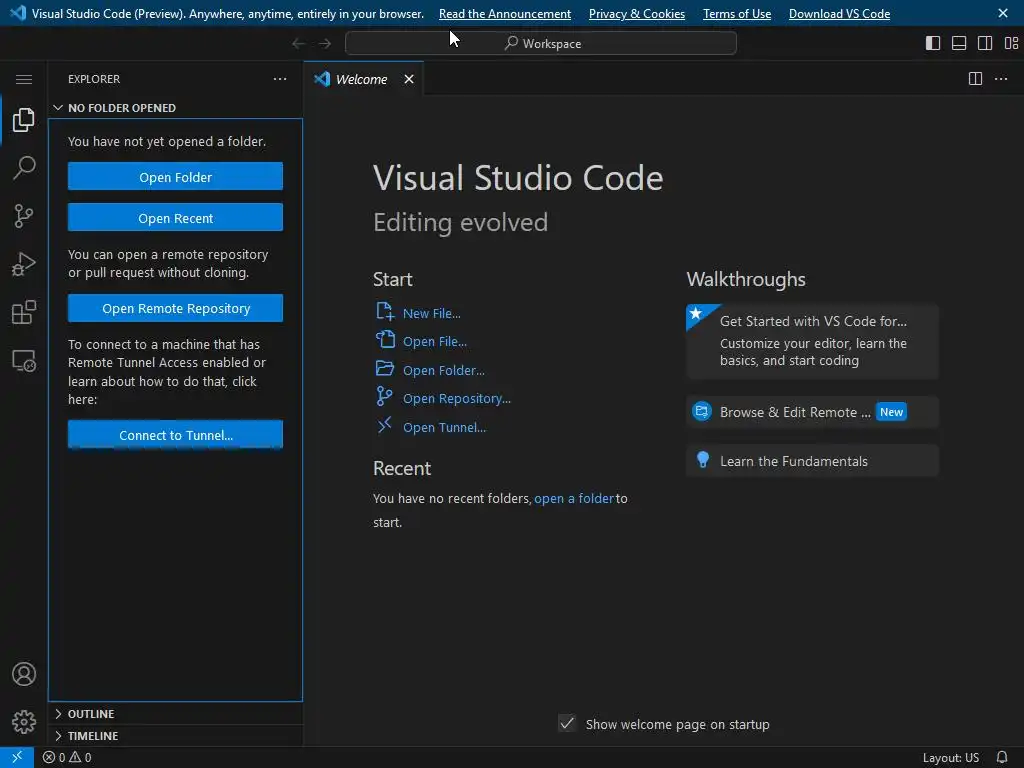
Task: Open the Source Control view
Action: point(24,215)
